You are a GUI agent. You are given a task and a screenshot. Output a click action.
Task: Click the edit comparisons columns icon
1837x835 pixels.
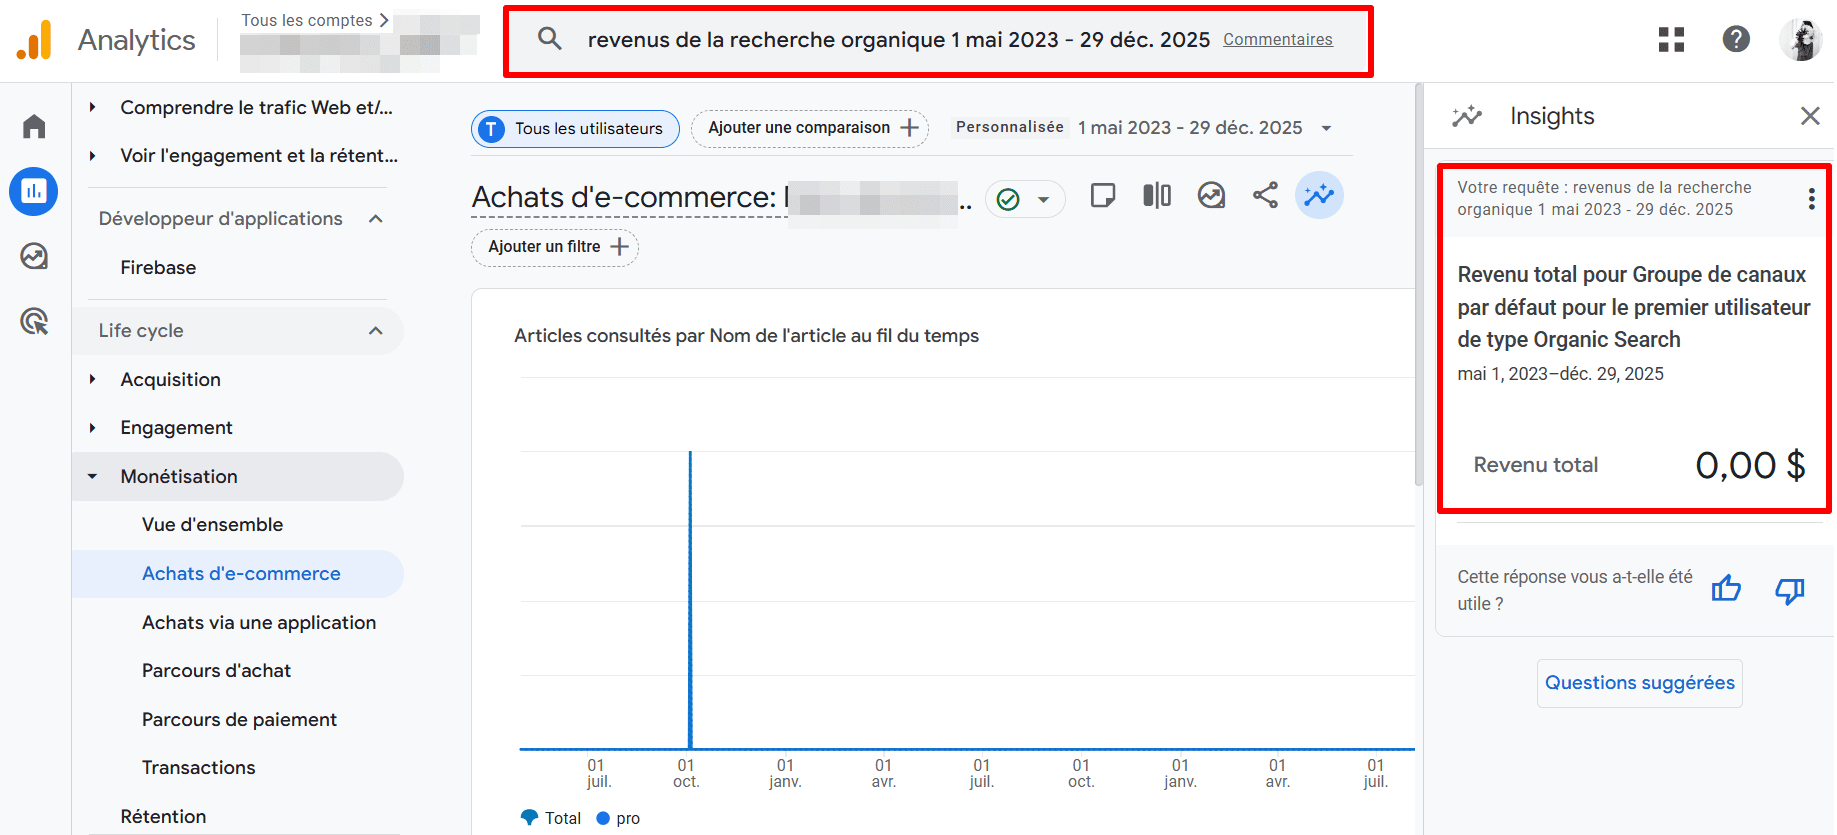[1157, 195]
